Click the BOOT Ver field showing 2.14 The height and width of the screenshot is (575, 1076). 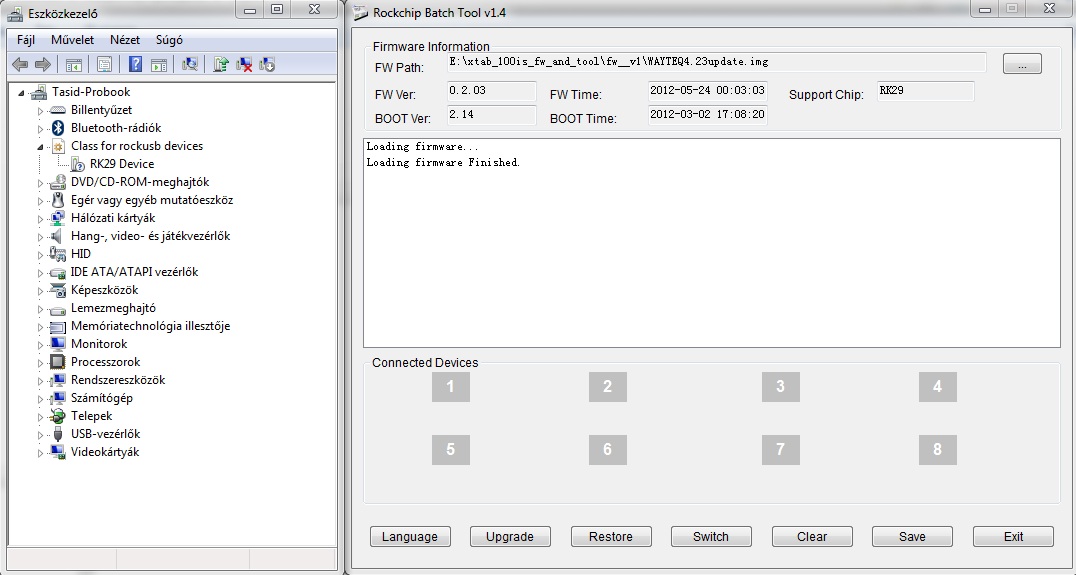click(491, 115)
